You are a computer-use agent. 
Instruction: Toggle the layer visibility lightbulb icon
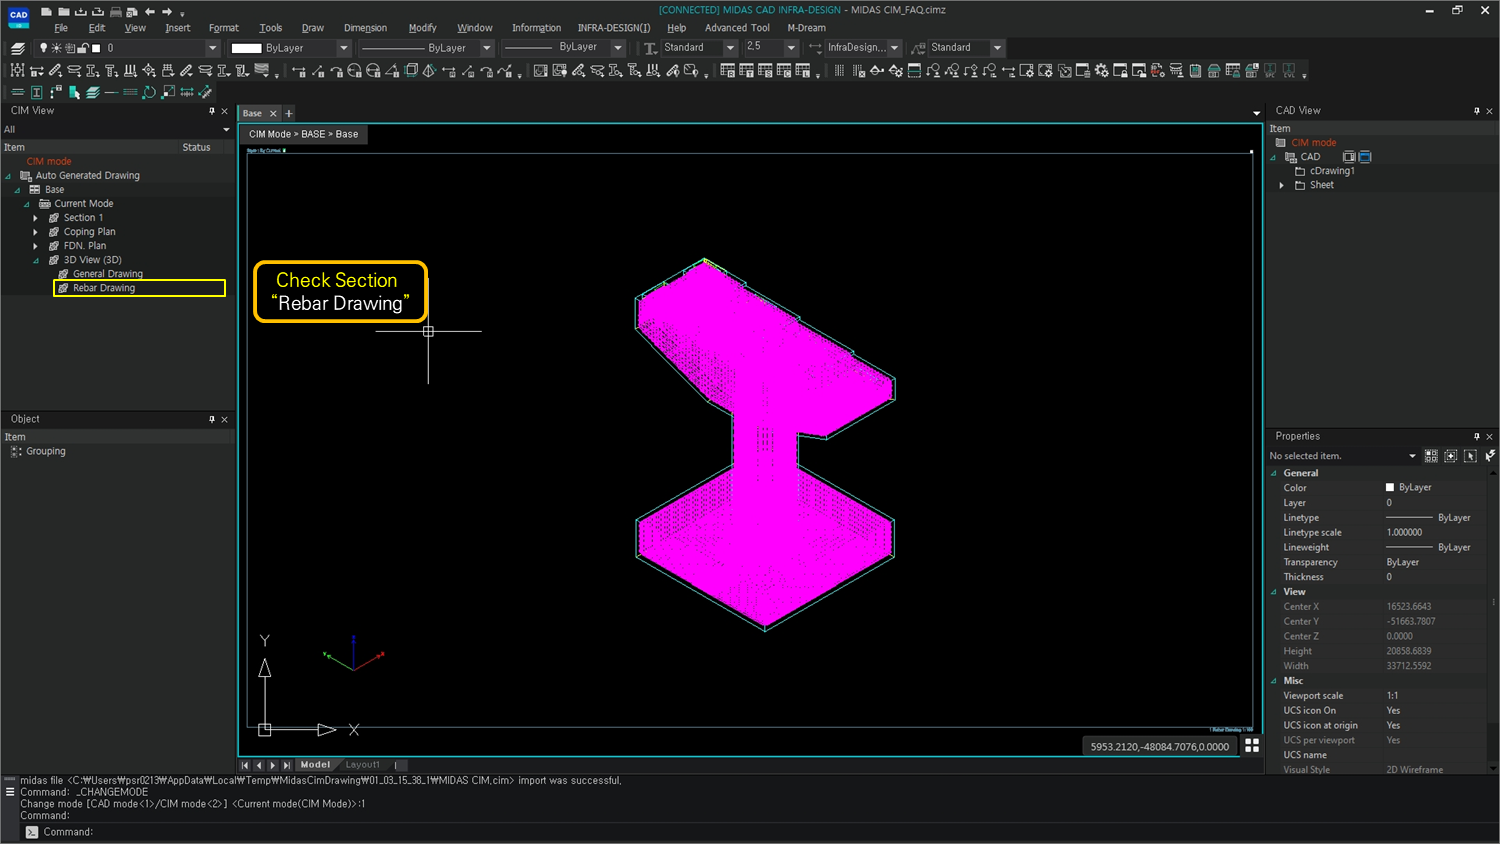(x=44, y=47)
